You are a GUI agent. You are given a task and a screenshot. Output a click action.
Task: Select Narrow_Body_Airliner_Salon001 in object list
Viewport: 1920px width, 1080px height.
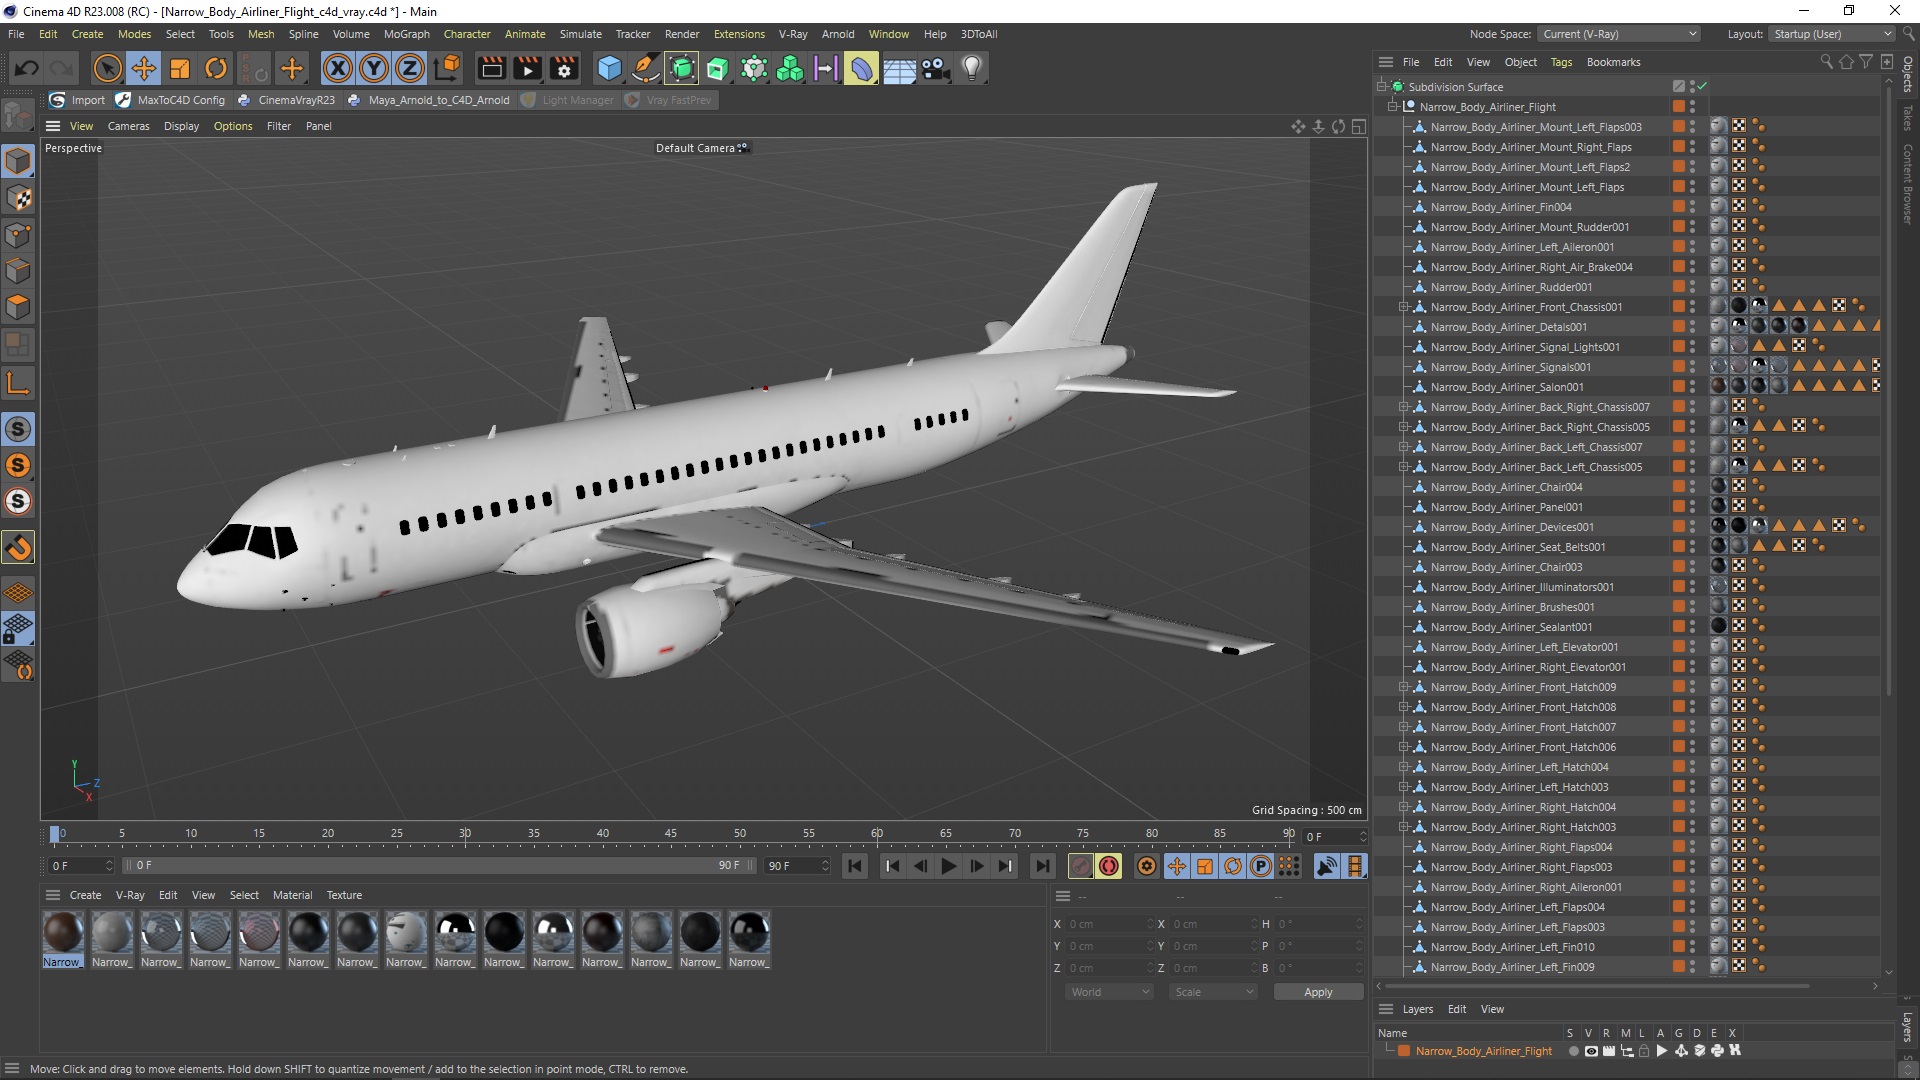click(x=1506, y=387)
